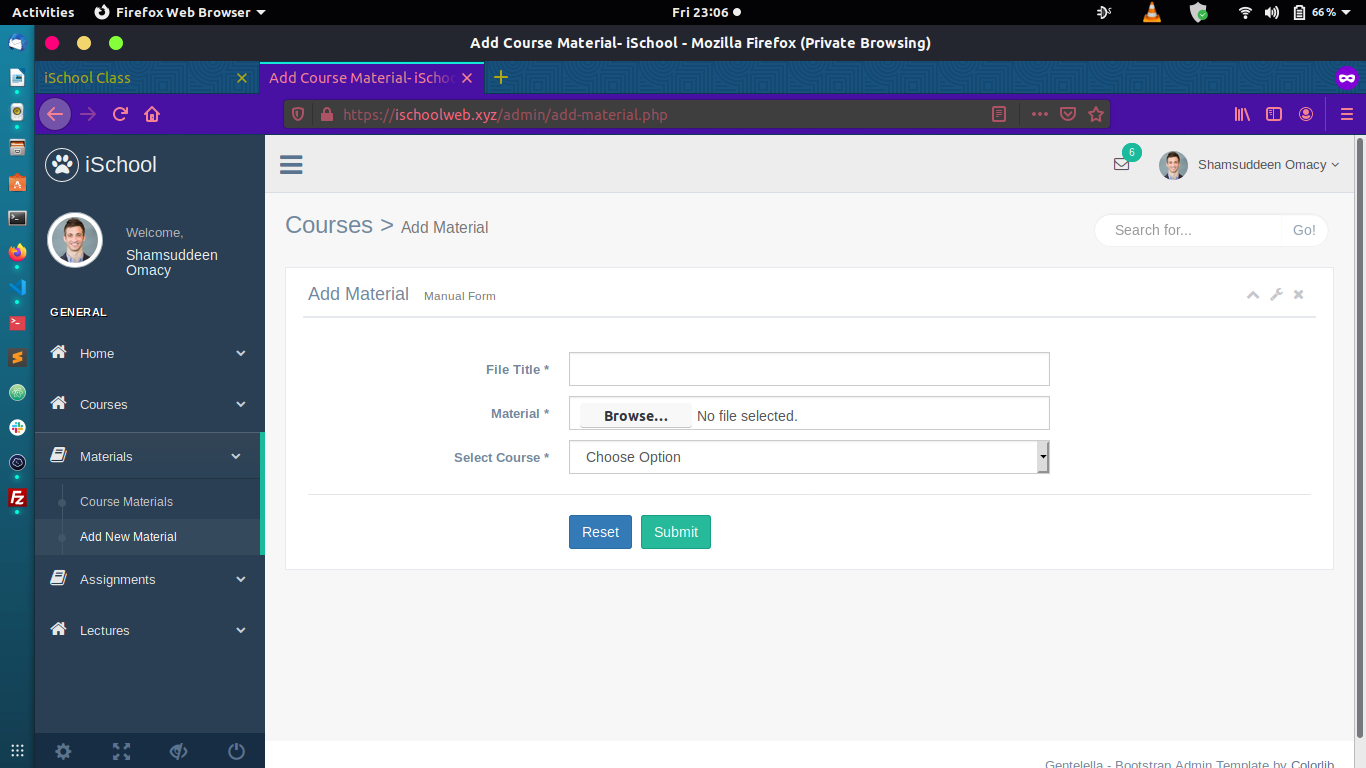Click the Go! search button
This screenshot has height=768, width=1366.
(1304, 230)
